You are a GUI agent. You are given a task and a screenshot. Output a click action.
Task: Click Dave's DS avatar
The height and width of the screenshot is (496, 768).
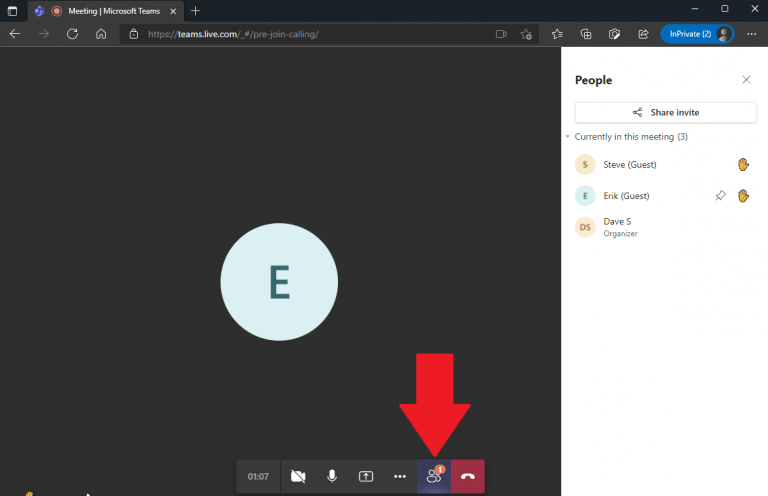pyautogui.click(x=585, y=227)
